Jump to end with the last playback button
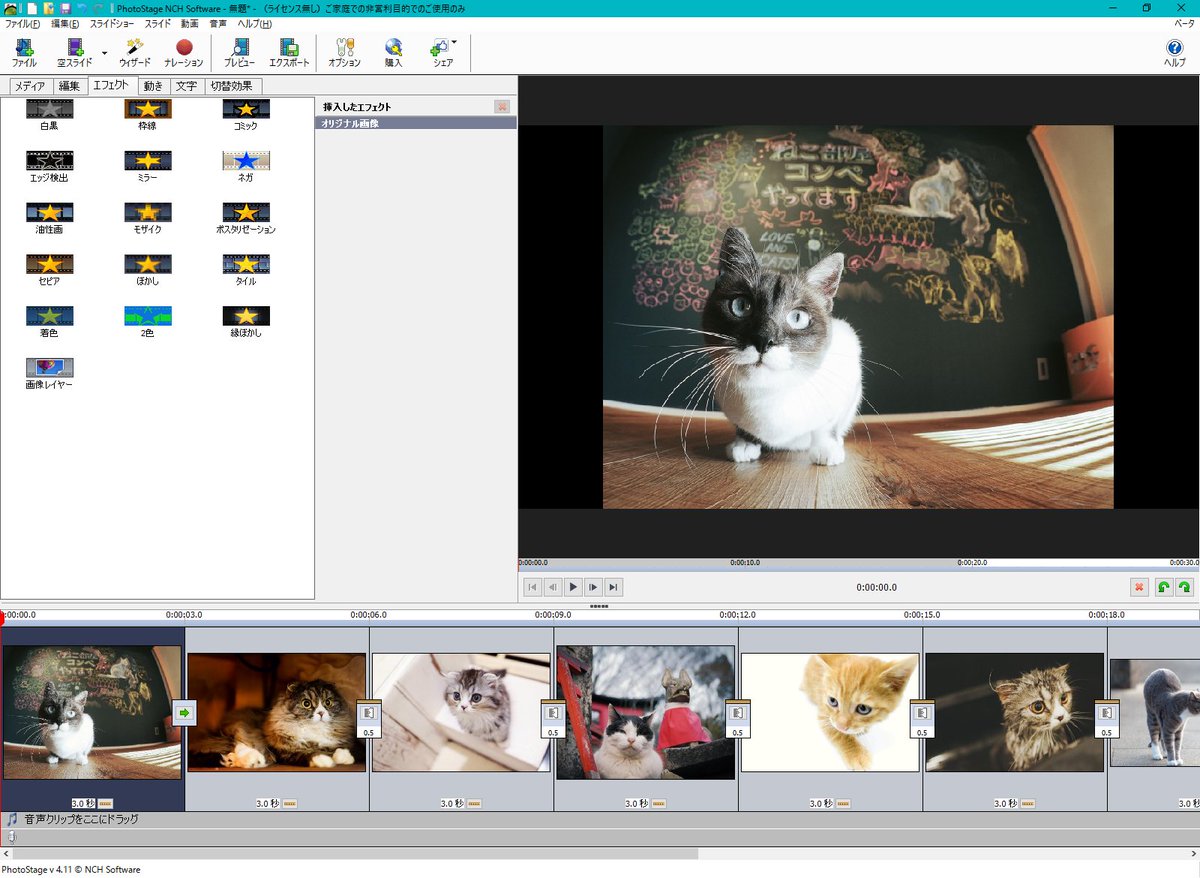The image size is (1200, 878). point(614,587)
